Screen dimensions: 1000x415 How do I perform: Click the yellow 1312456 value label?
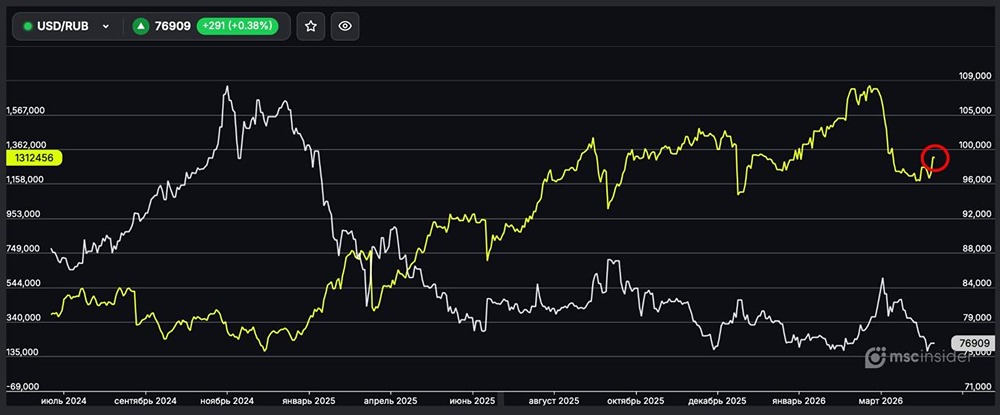click(x=33, y=157)
